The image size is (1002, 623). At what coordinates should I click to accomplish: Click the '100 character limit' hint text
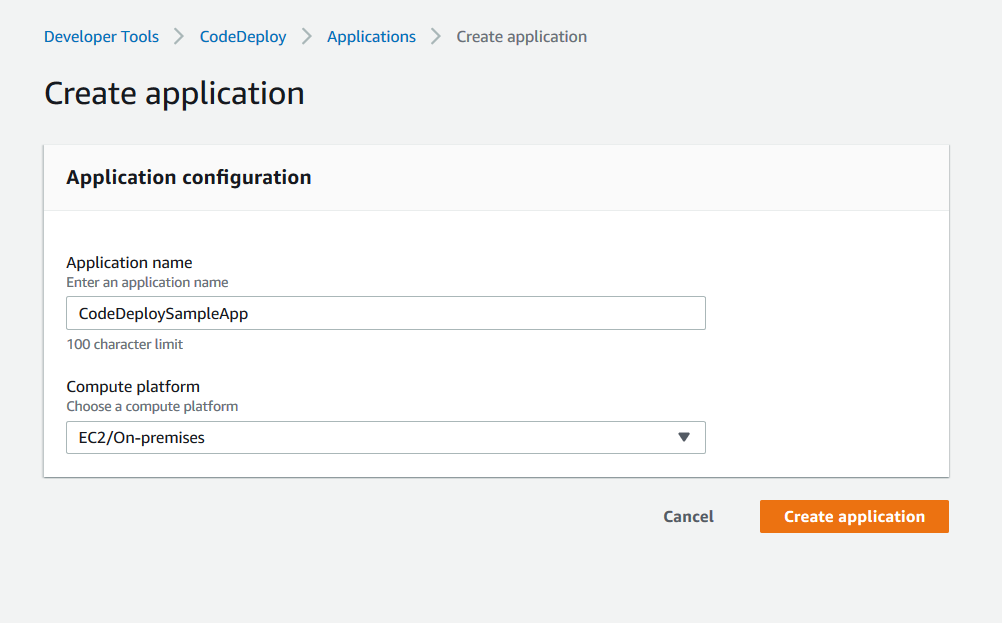(125, 344)
